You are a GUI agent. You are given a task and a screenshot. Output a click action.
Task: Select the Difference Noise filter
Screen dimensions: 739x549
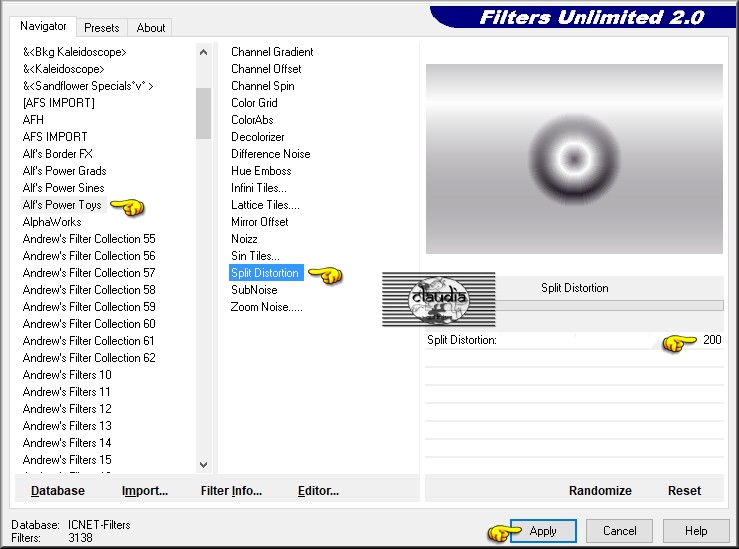tap(271, 154)
